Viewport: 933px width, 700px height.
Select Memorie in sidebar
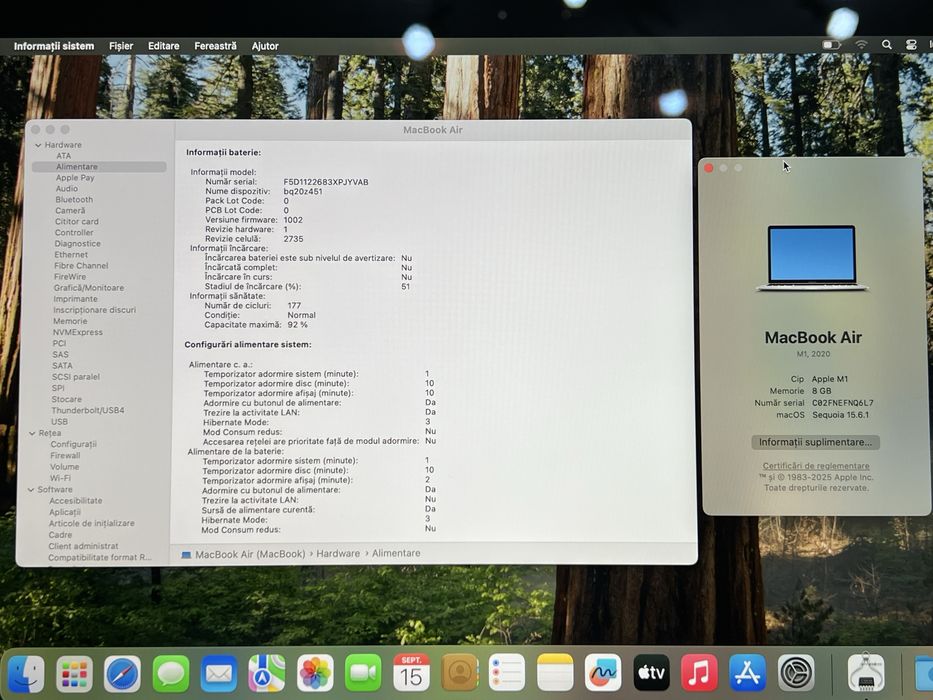pos(70,321)
